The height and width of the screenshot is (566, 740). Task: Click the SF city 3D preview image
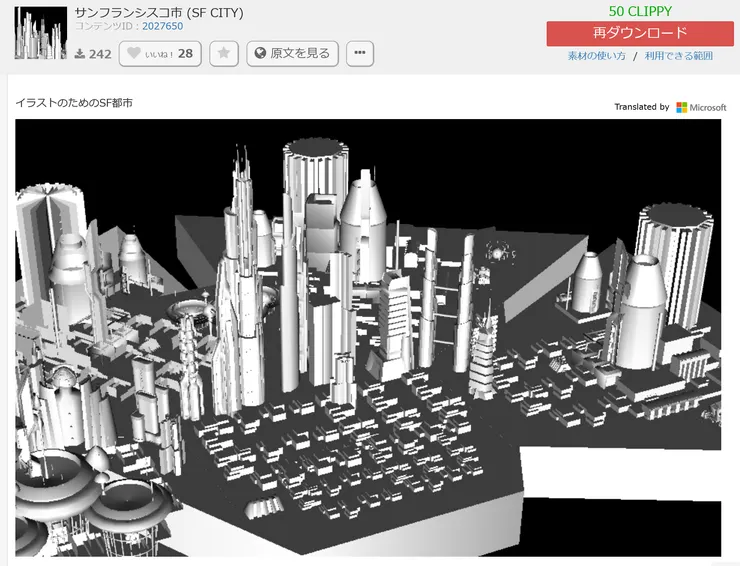click(x=368, y=338)
